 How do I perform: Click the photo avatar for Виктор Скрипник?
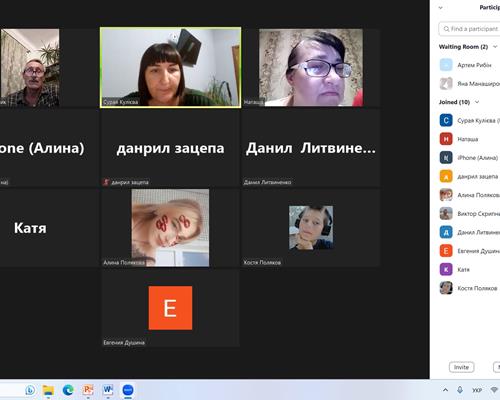446,214
